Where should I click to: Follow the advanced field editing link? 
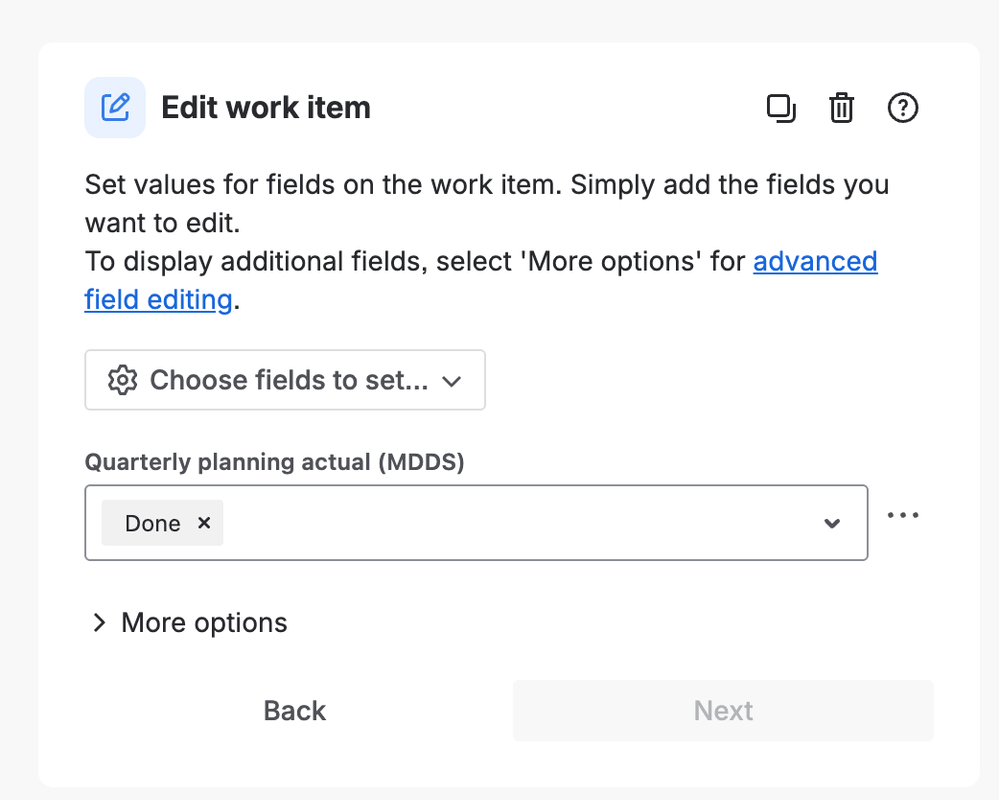[x=815, y=262]
